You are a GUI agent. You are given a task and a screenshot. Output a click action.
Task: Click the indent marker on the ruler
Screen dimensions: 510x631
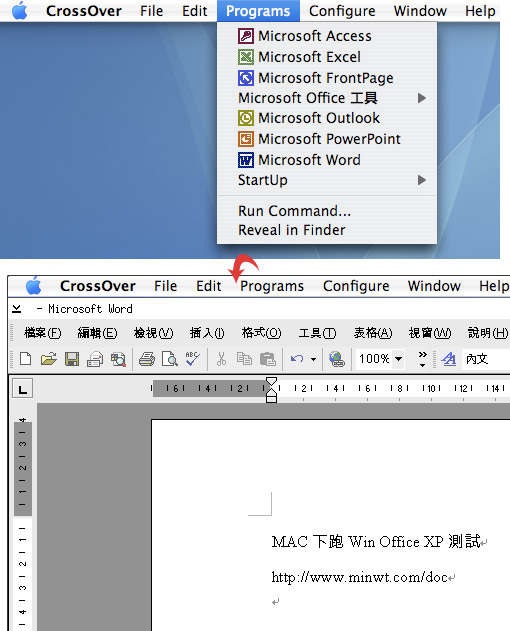(272, 390)
